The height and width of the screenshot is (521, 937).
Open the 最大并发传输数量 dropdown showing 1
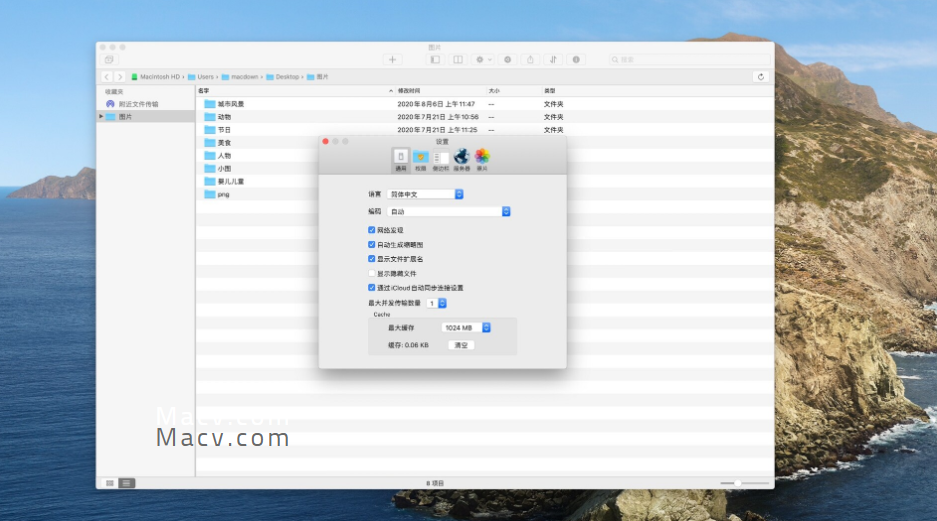pos(436,304)
